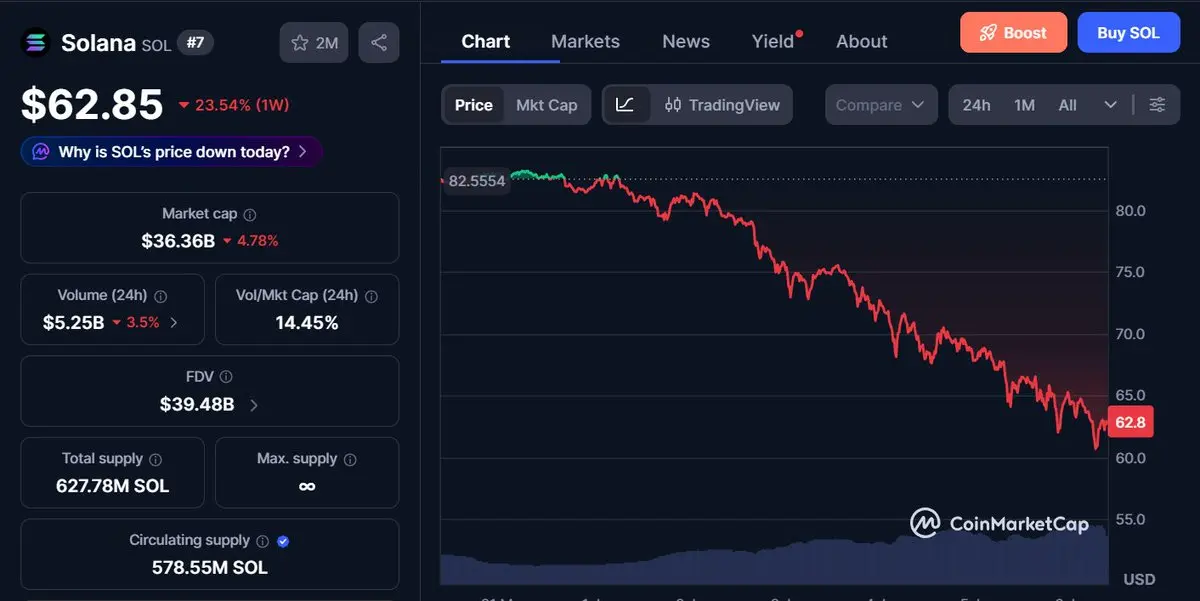Switch to line chart view icon

626,105
